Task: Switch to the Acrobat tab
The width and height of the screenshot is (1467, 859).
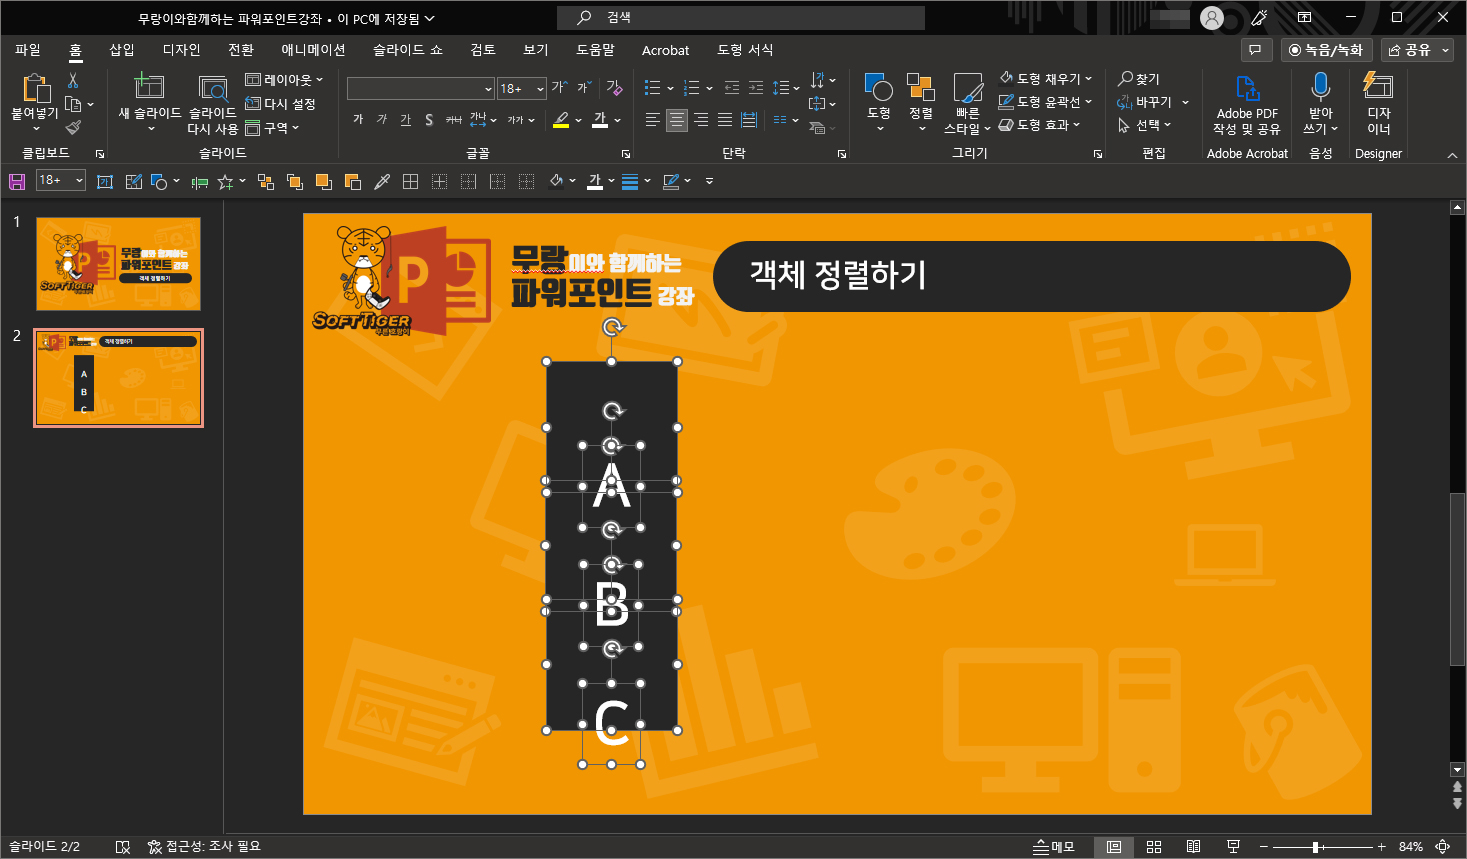Action: click(665, 50)
